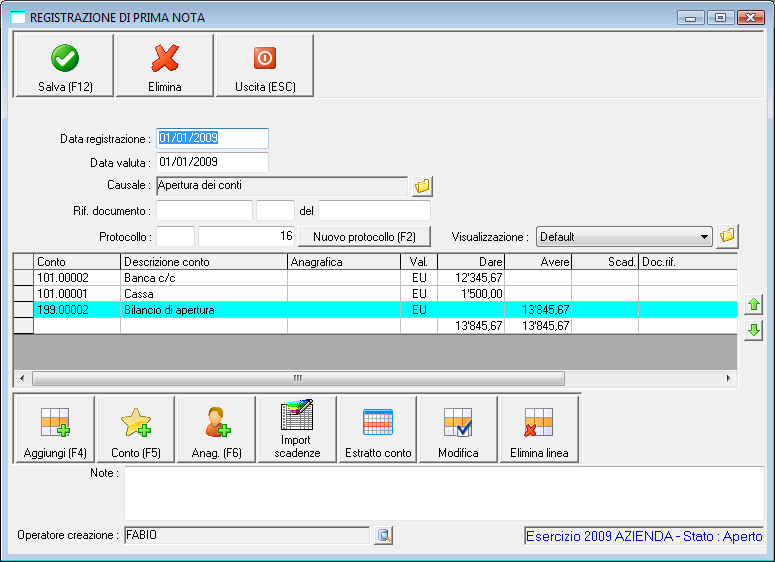The width and height of the screenshot is (775, 562).
Task: Click the Avere total in the last row
Action: (x=538, y=326)
